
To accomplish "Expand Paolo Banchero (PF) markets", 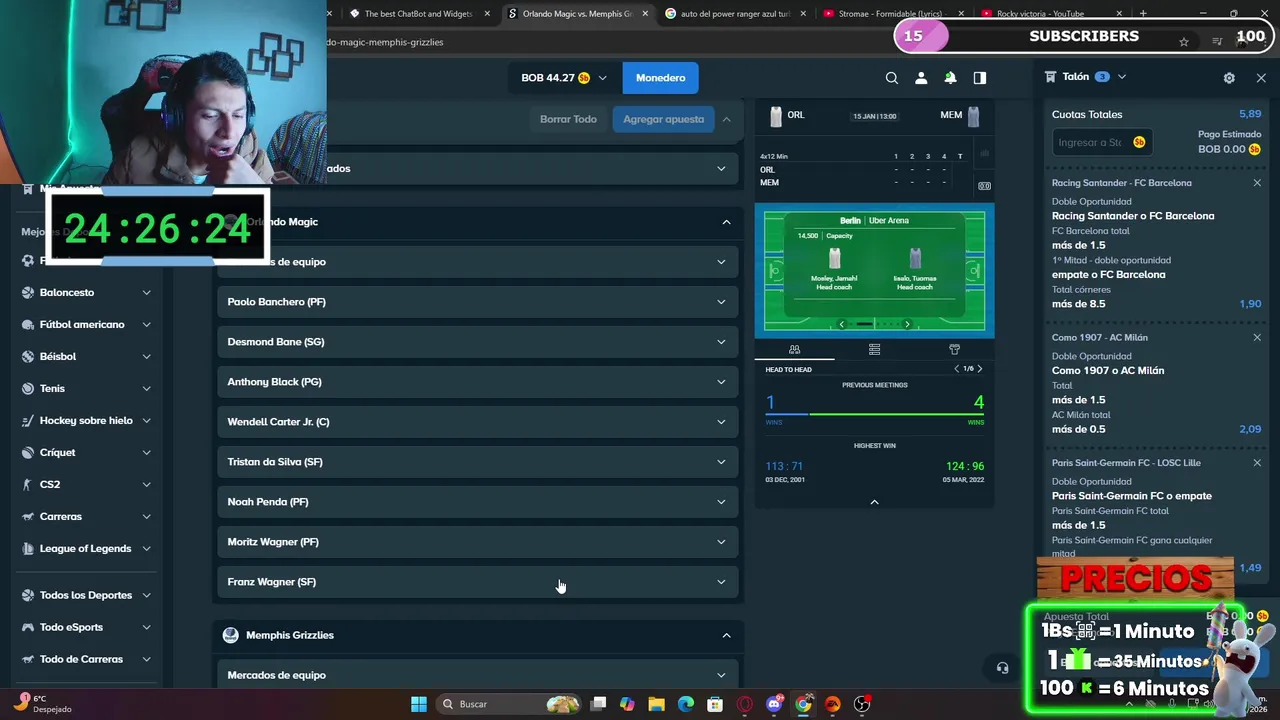I will [478, 302].
